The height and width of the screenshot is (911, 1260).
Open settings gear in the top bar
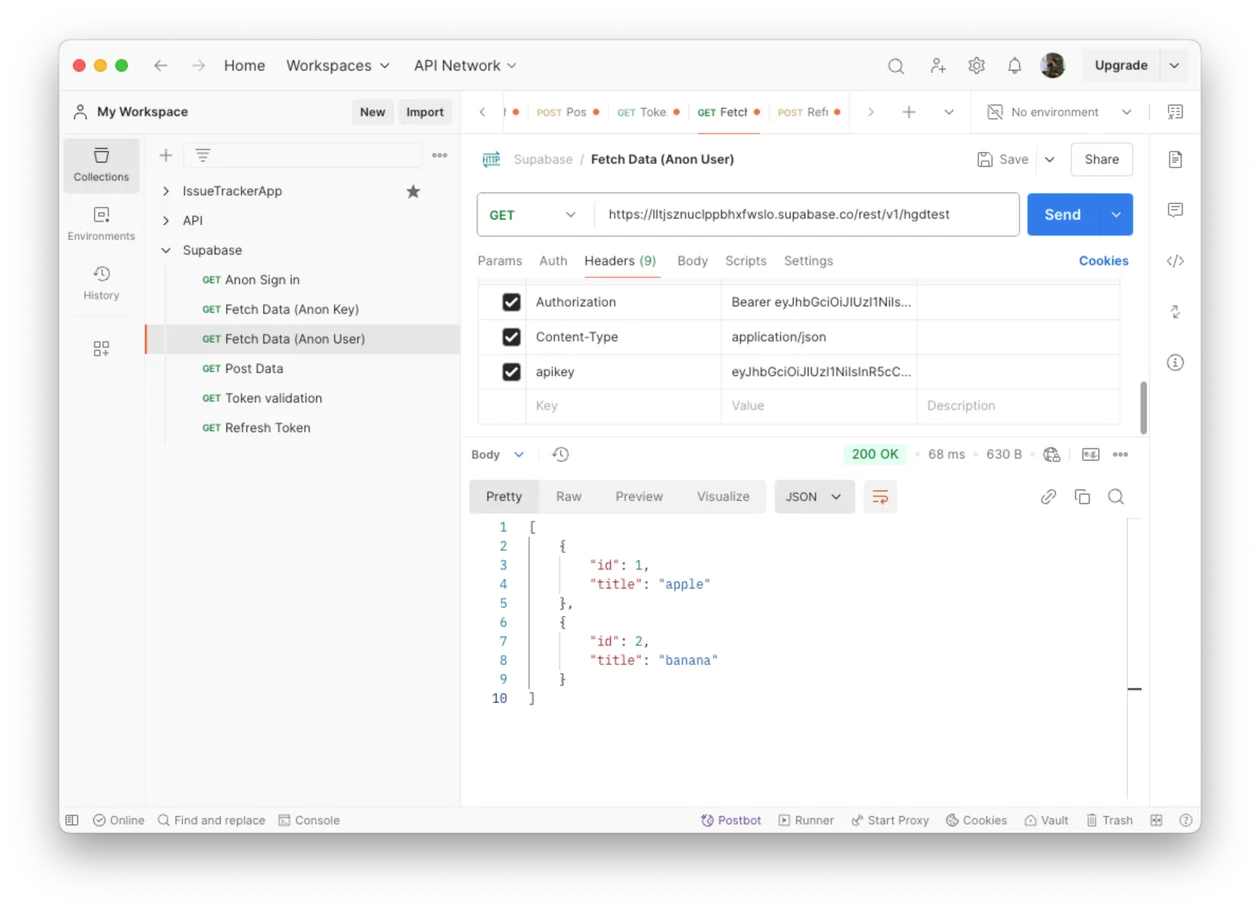[976, 66]
